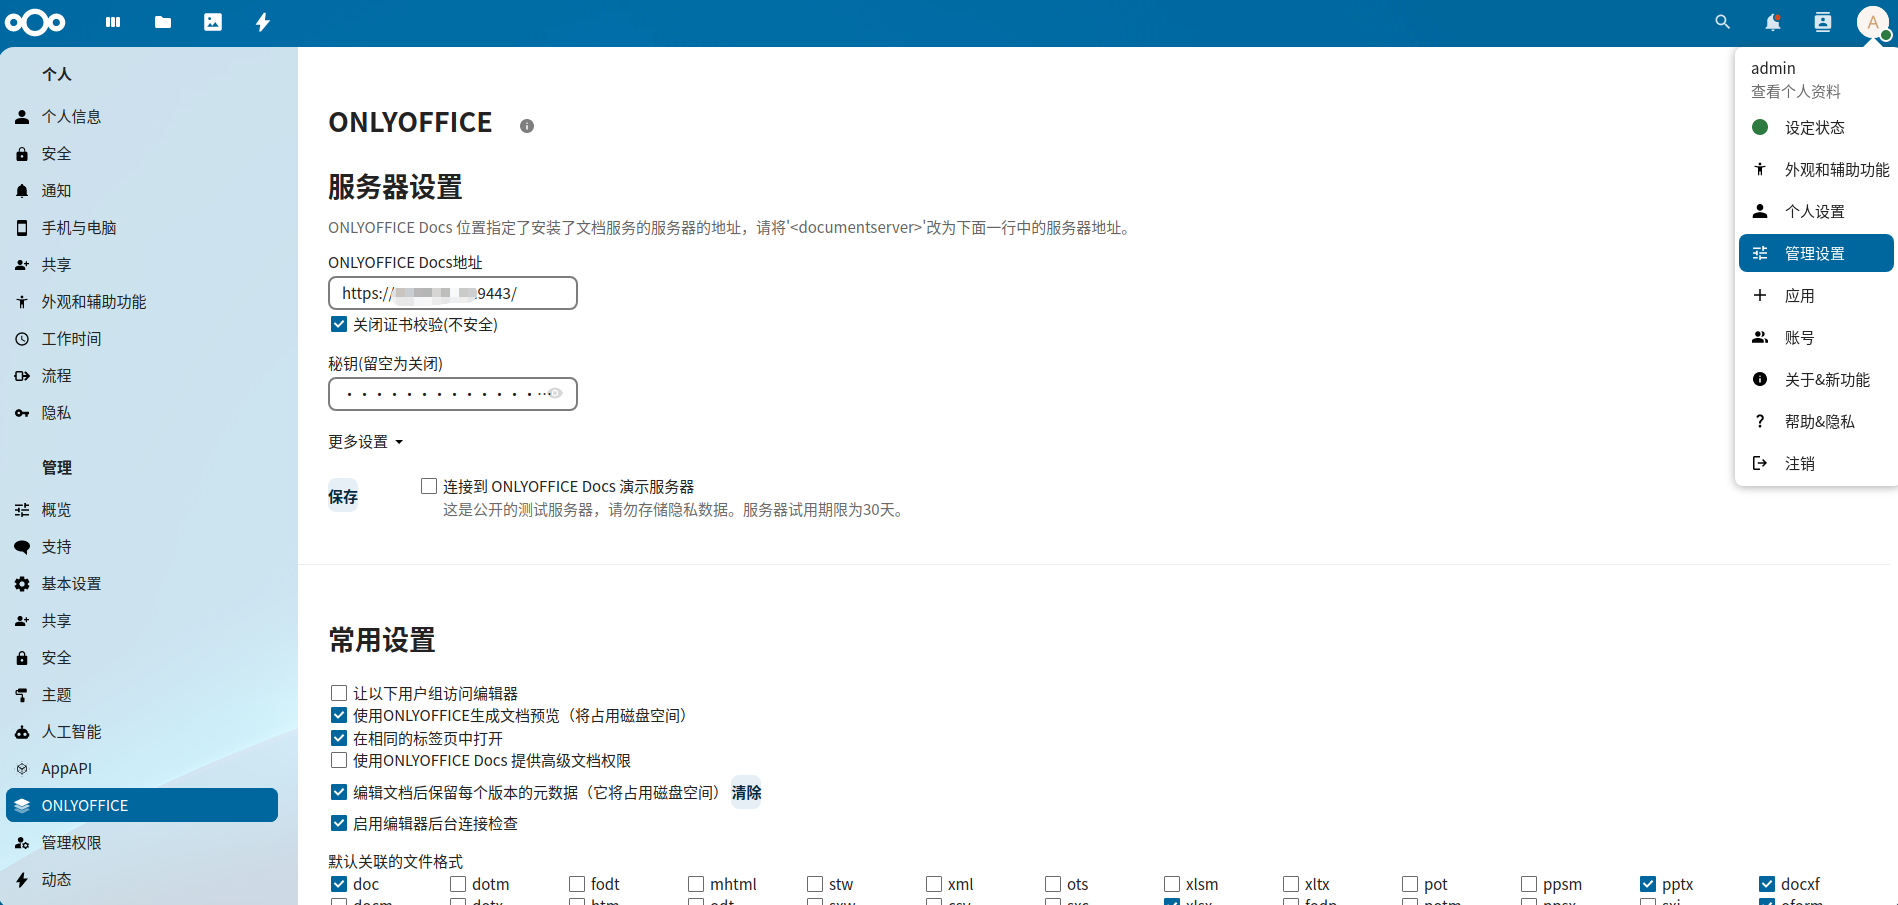Viewport: 1898px width, 905px height.
Task: Open 人工智能 in the sidebar
Action: 142,732
